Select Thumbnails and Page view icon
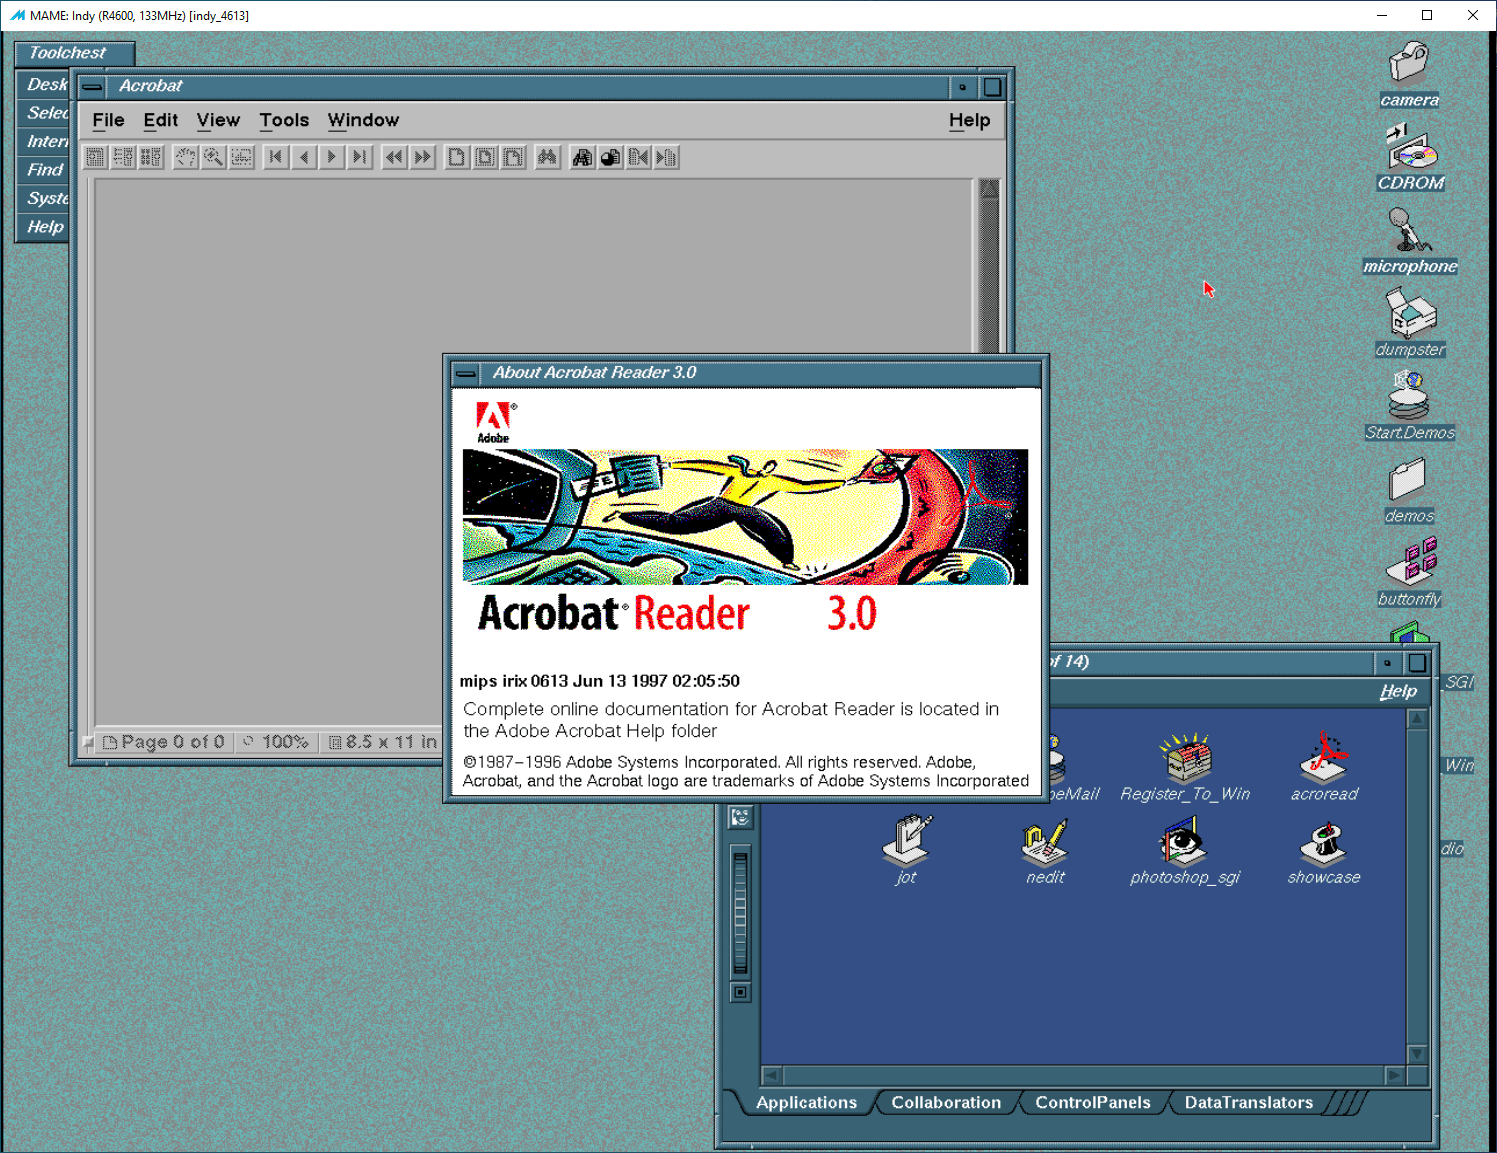1497x1153 pixels. point(151,157)
